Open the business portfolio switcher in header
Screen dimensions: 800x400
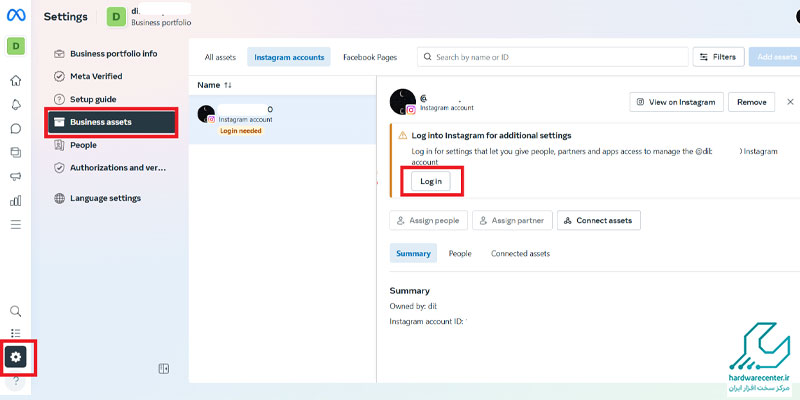pyautogui.click(x=149, y=16)
